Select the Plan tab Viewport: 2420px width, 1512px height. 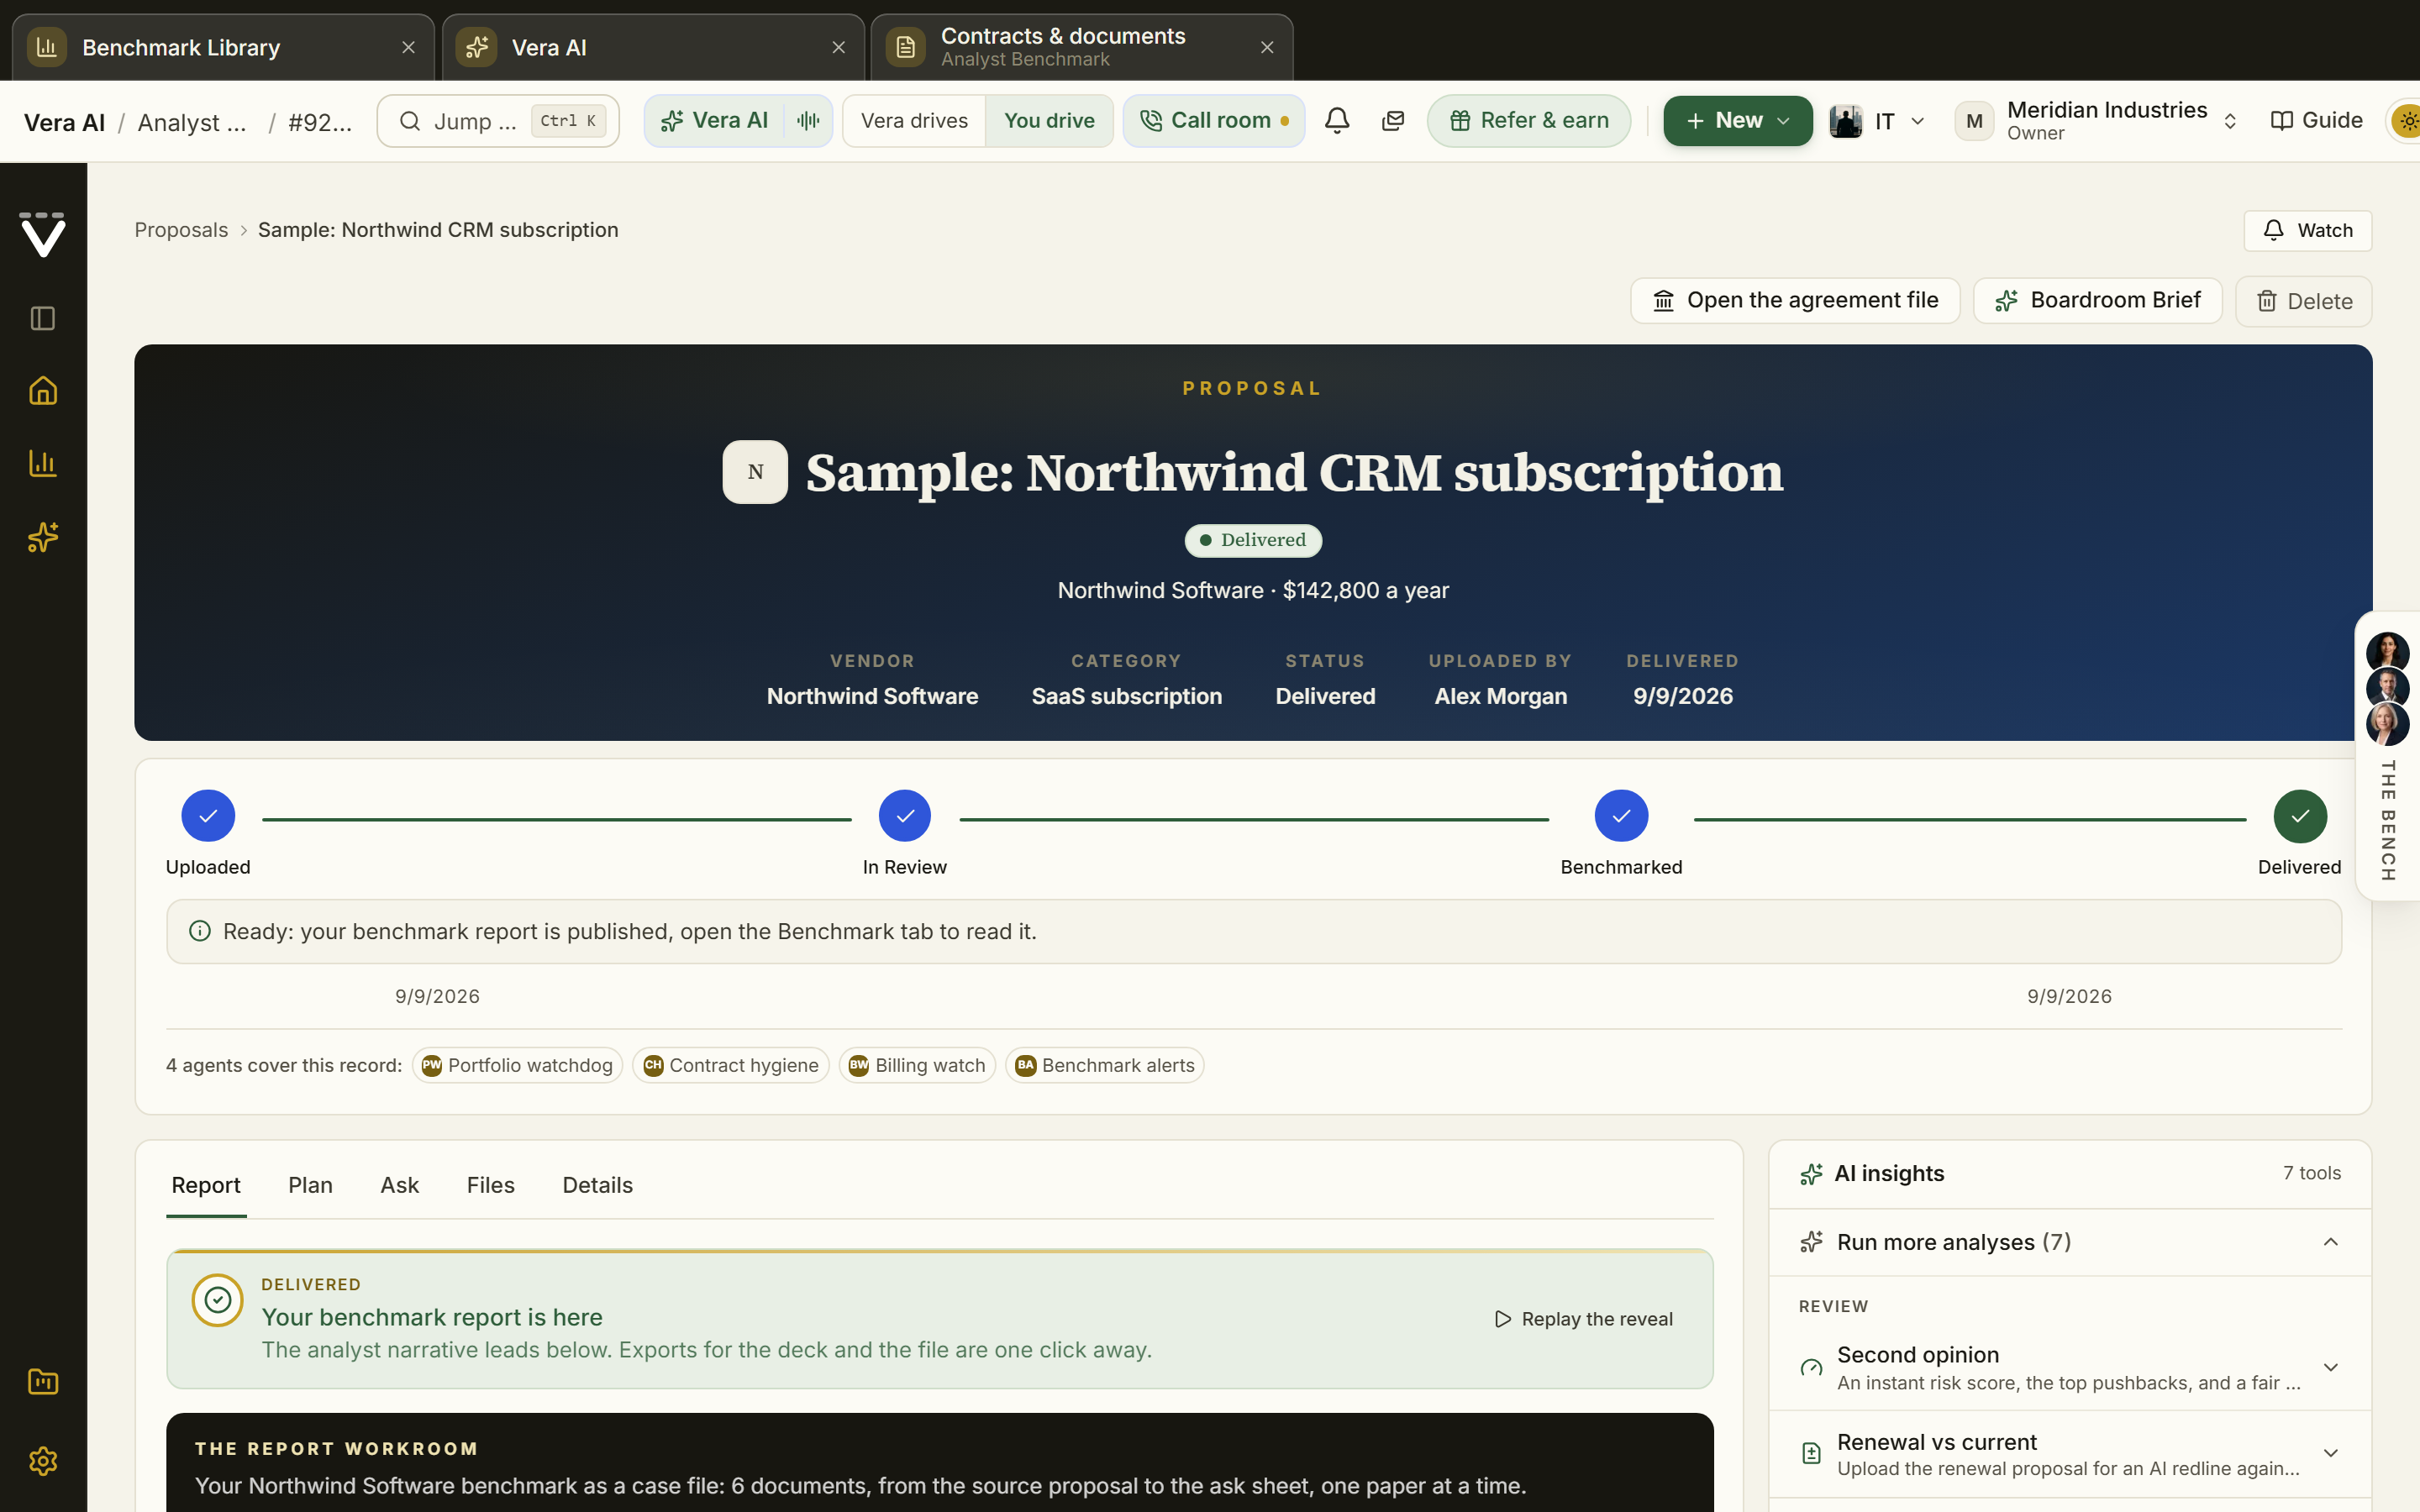click(310, 1185)
